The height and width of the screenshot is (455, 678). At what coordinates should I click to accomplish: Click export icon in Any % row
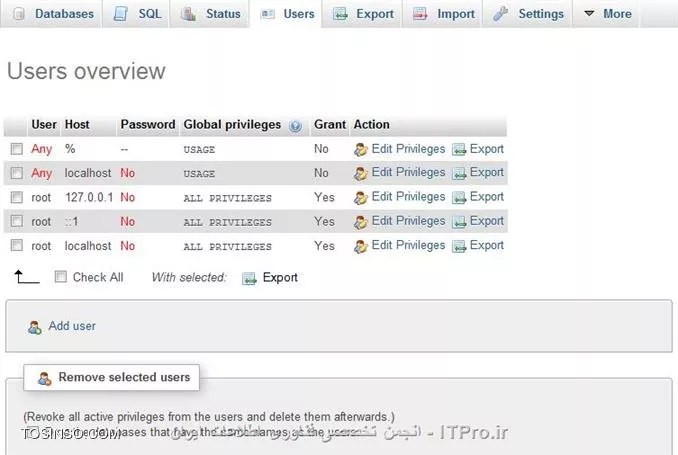click(x=459, y=150)
